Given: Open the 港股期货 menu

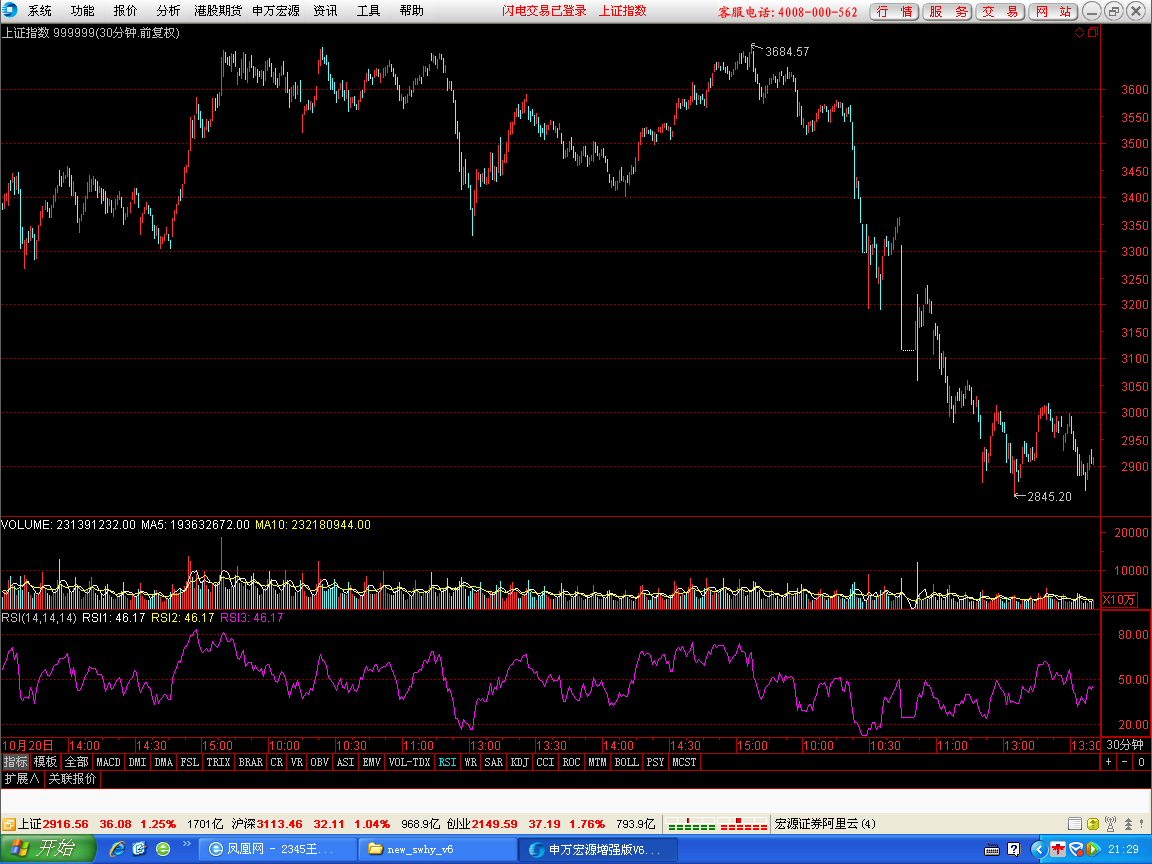Looking at the screenshot, I should (x=218, y=11).
